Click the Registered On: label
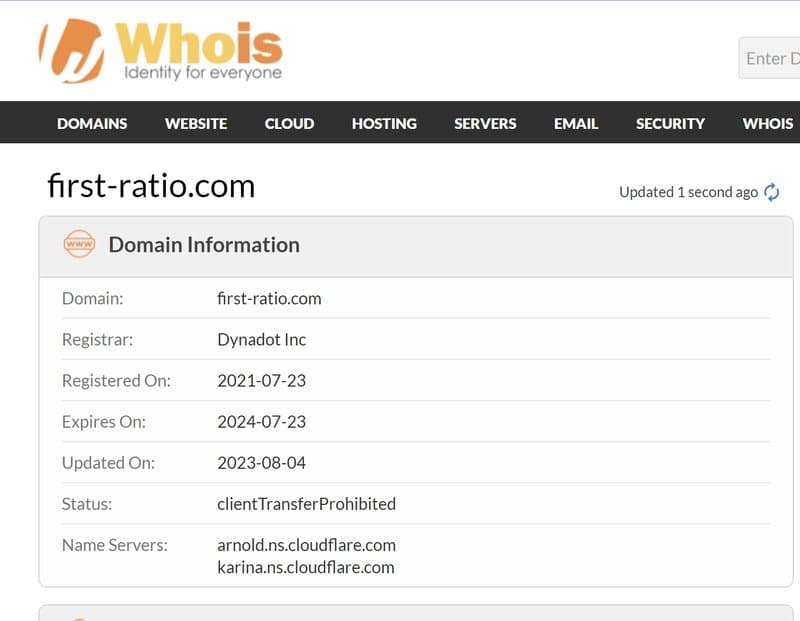Screen dimensions: 800x621 tap(116, 381)
